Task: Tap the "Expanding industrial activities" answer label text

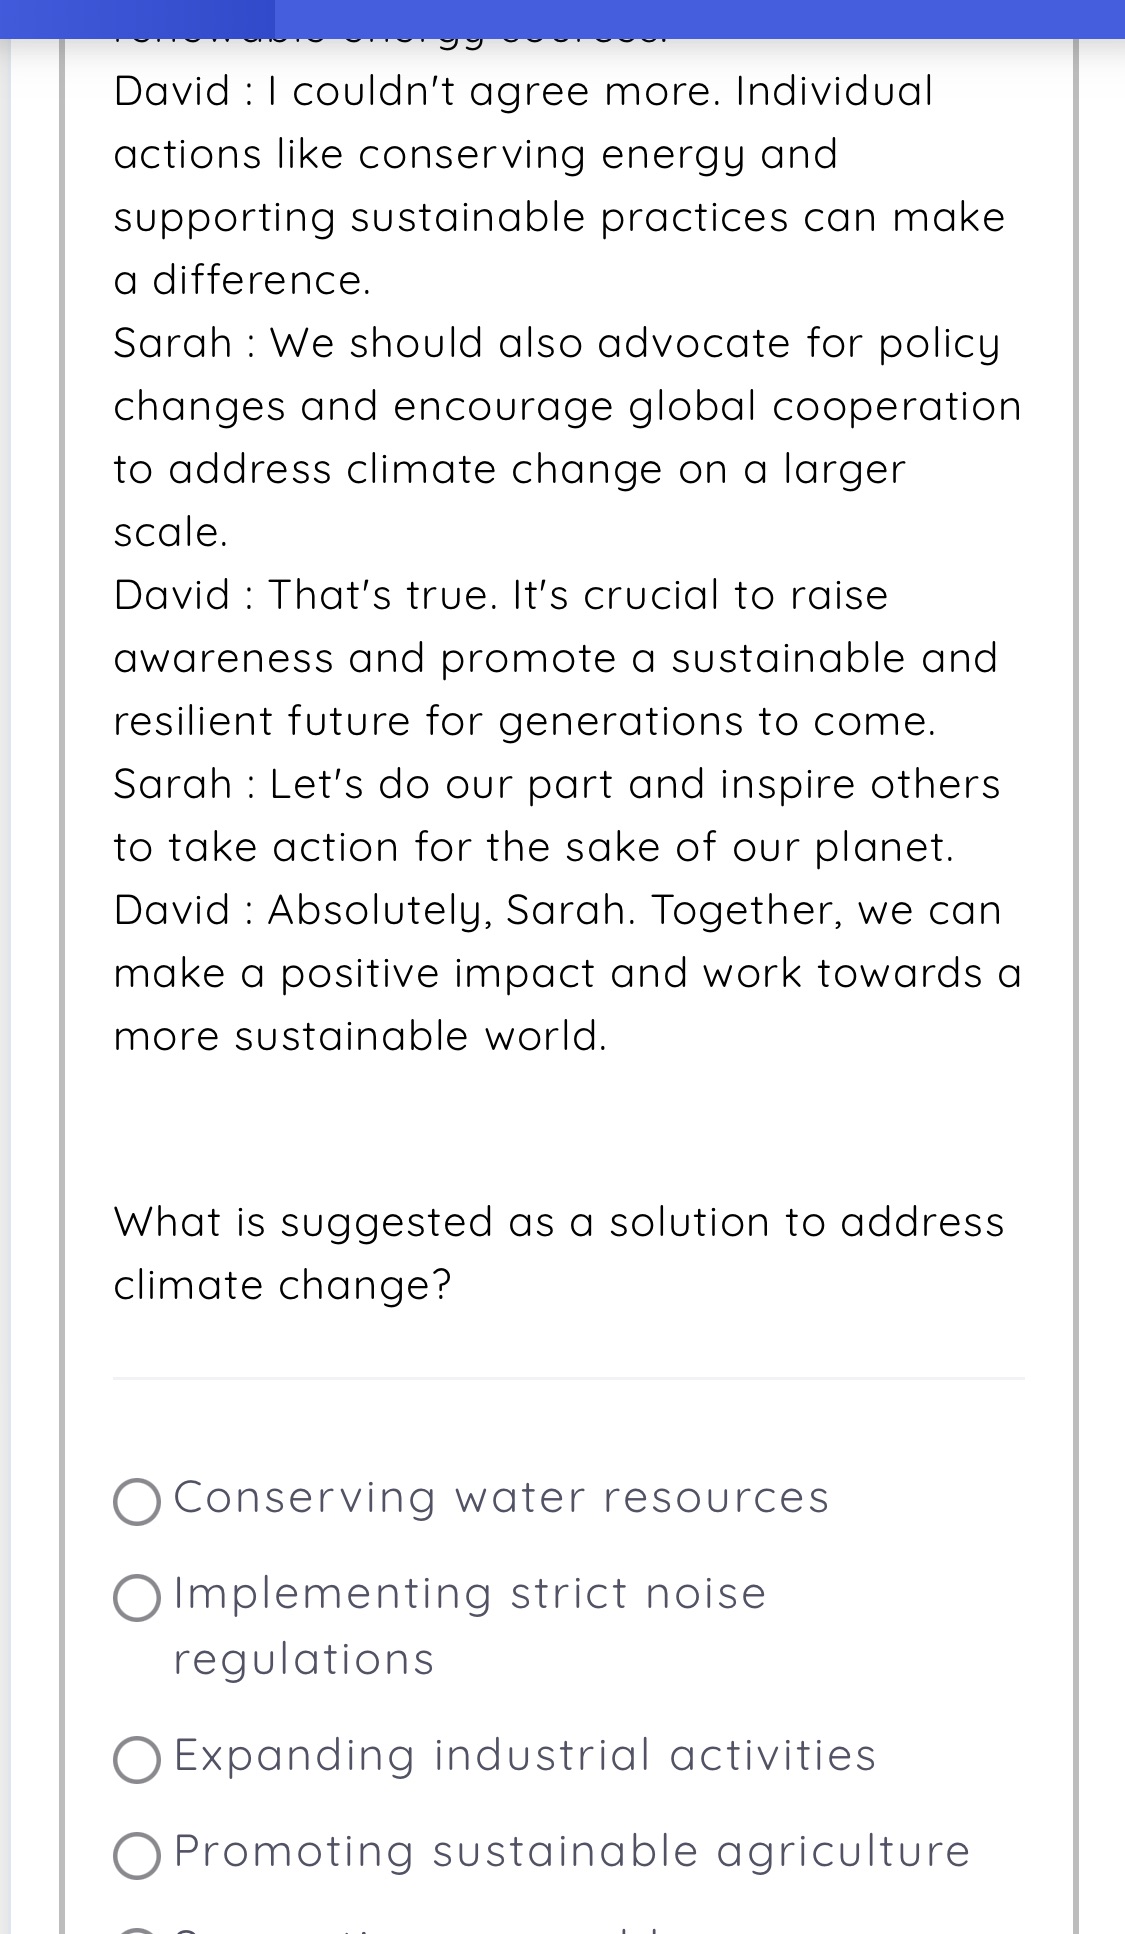Action: (x=525, y=1756)
